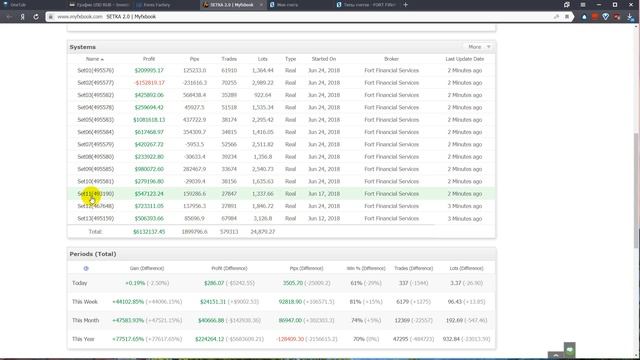Open the Set03(495582) system link

click(96, 95)
